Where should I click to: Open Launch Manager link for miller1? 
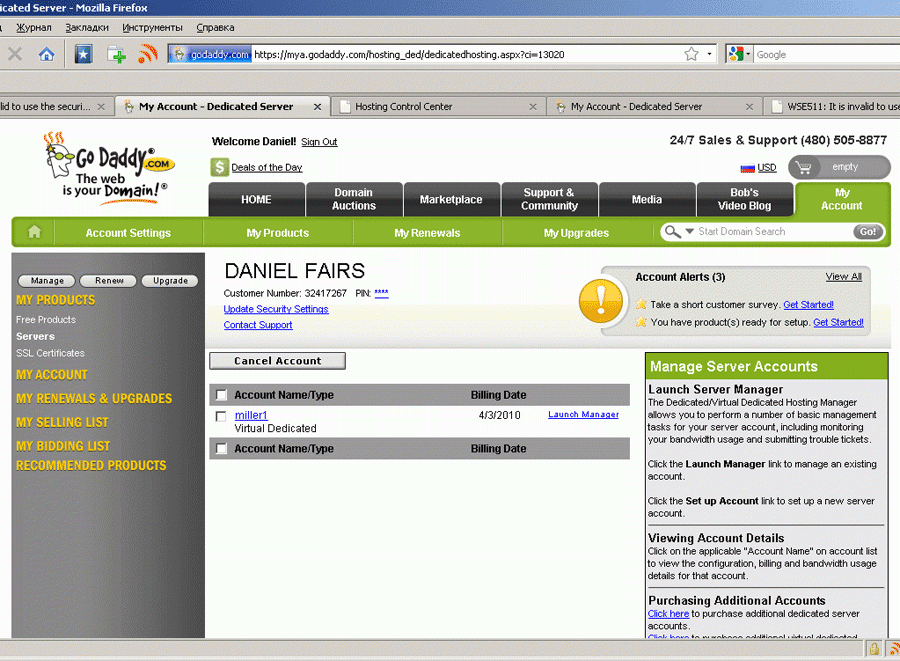click(583, 414)
